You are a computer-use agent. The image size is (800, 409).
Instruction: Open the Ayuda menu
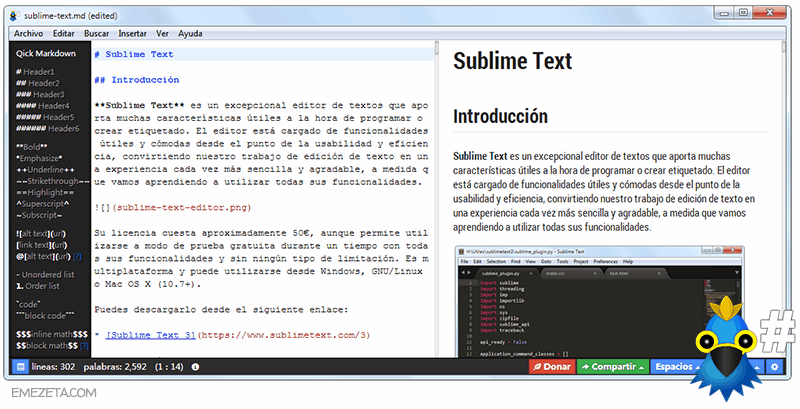pyautogui.click(x=190, y=34)
